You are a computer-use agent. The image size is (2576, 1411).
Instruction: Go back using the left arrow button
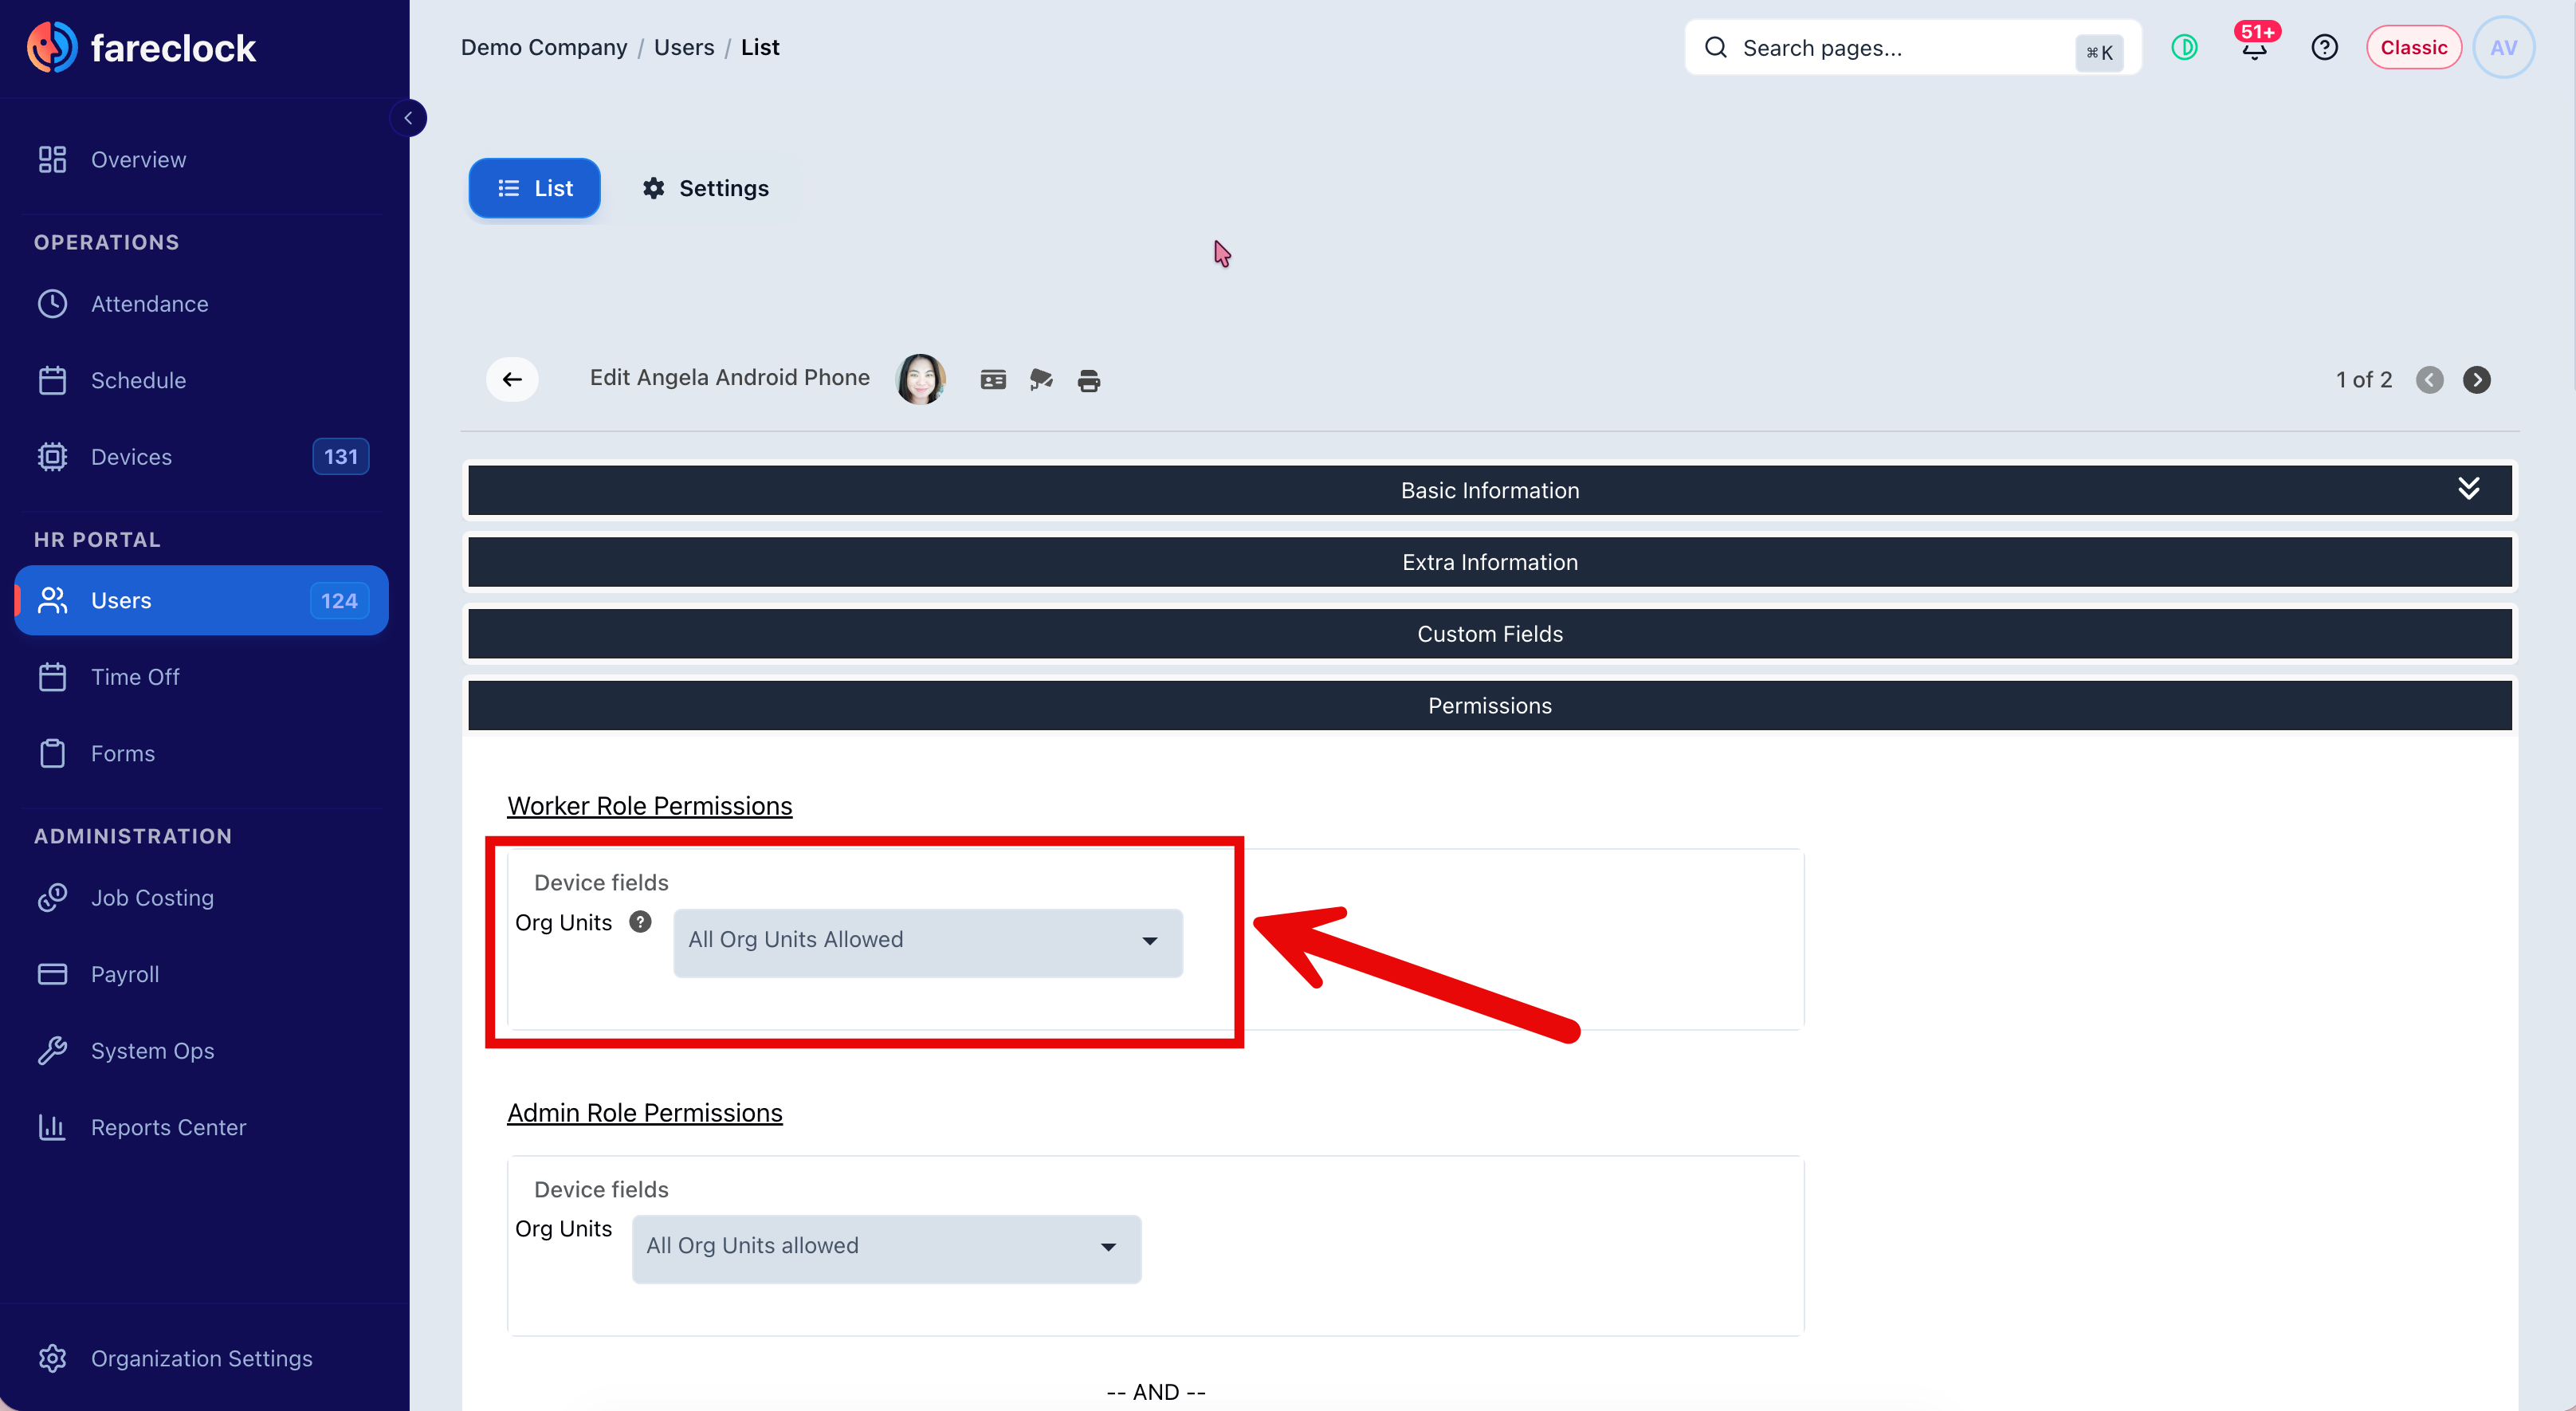pos(512,380)
